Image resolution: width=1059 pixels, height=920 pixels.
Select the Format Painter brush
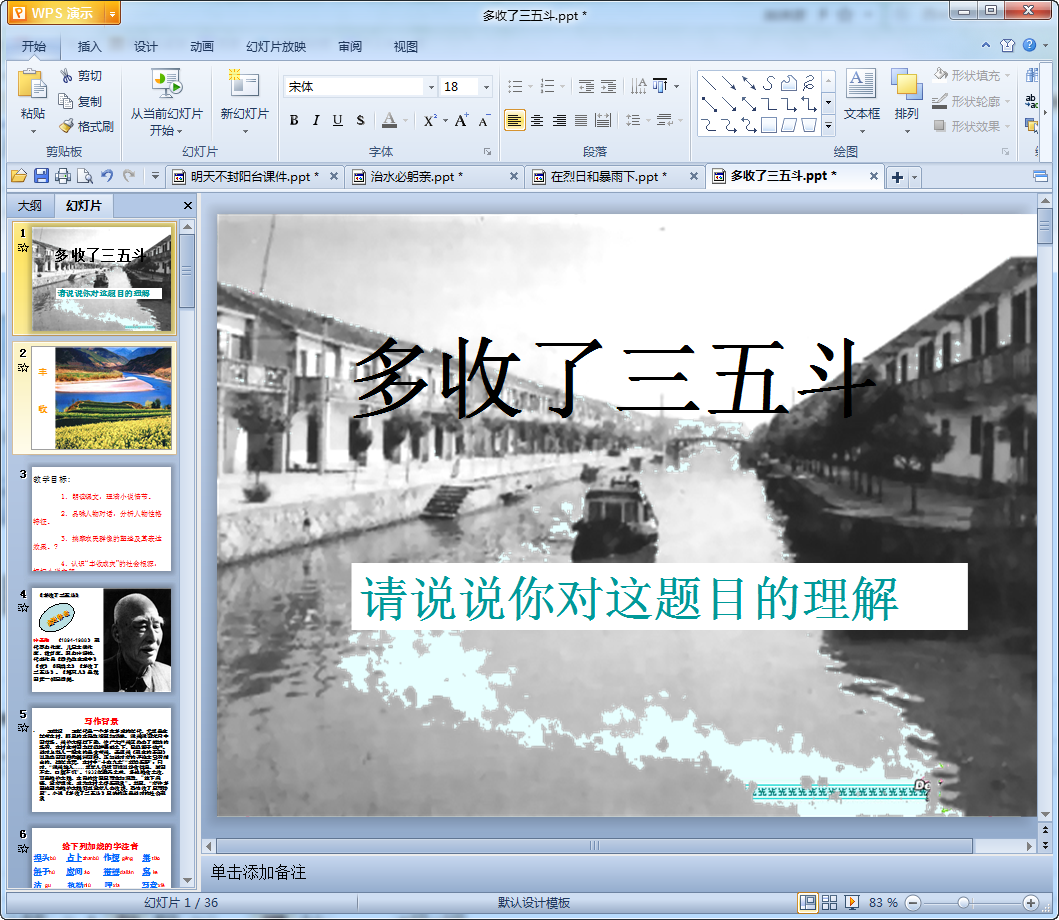tap(66, 126)
